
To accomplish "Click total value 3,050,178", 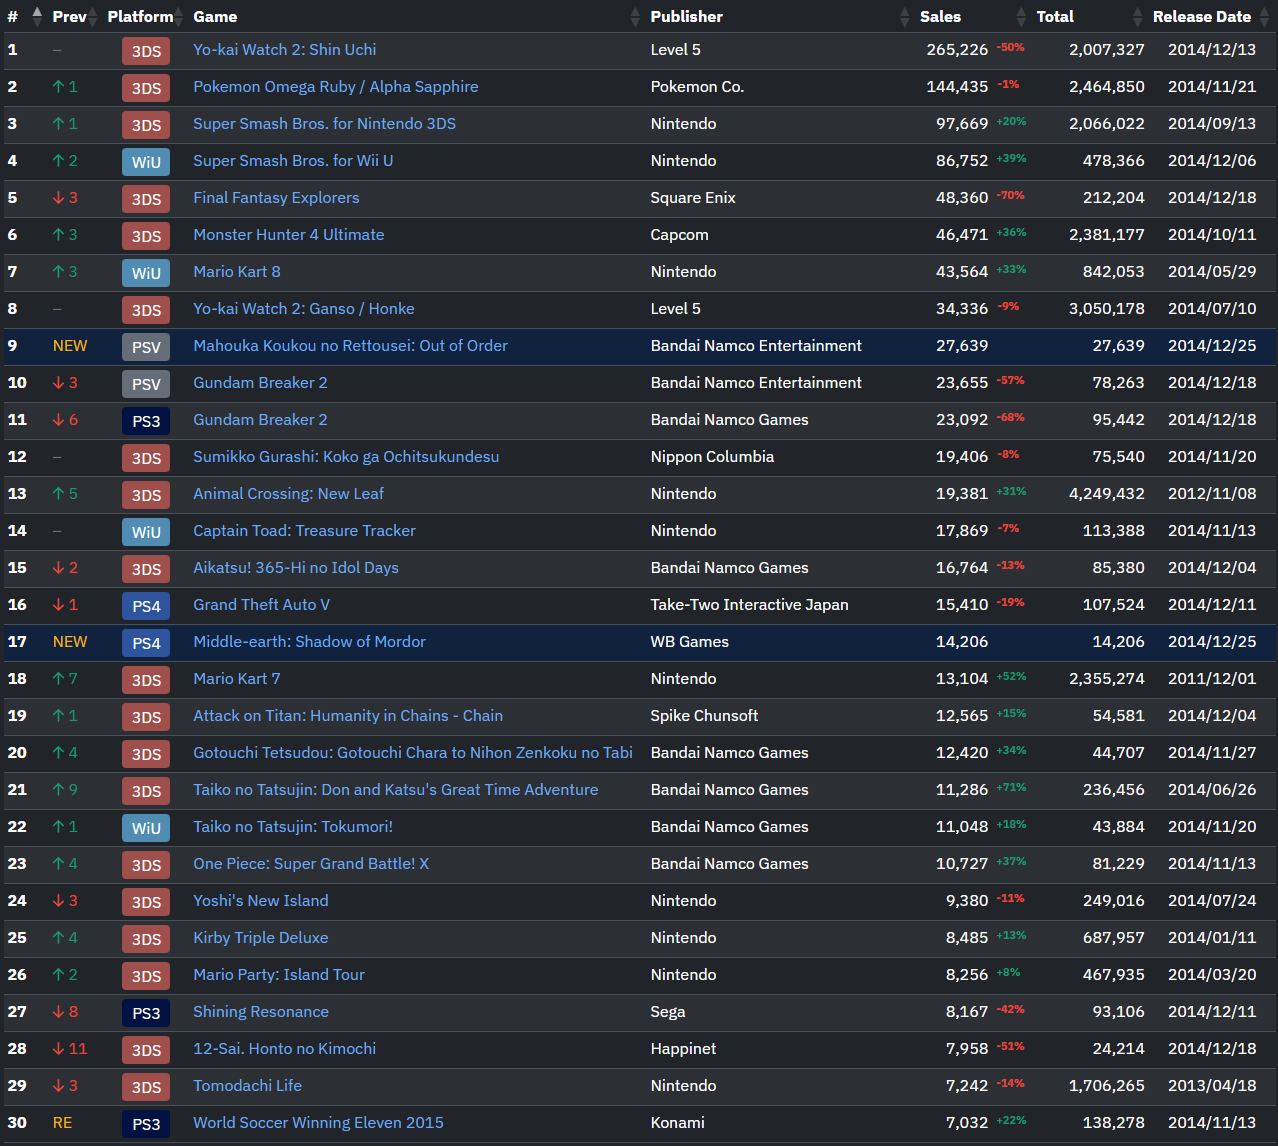I will 1107,308.
